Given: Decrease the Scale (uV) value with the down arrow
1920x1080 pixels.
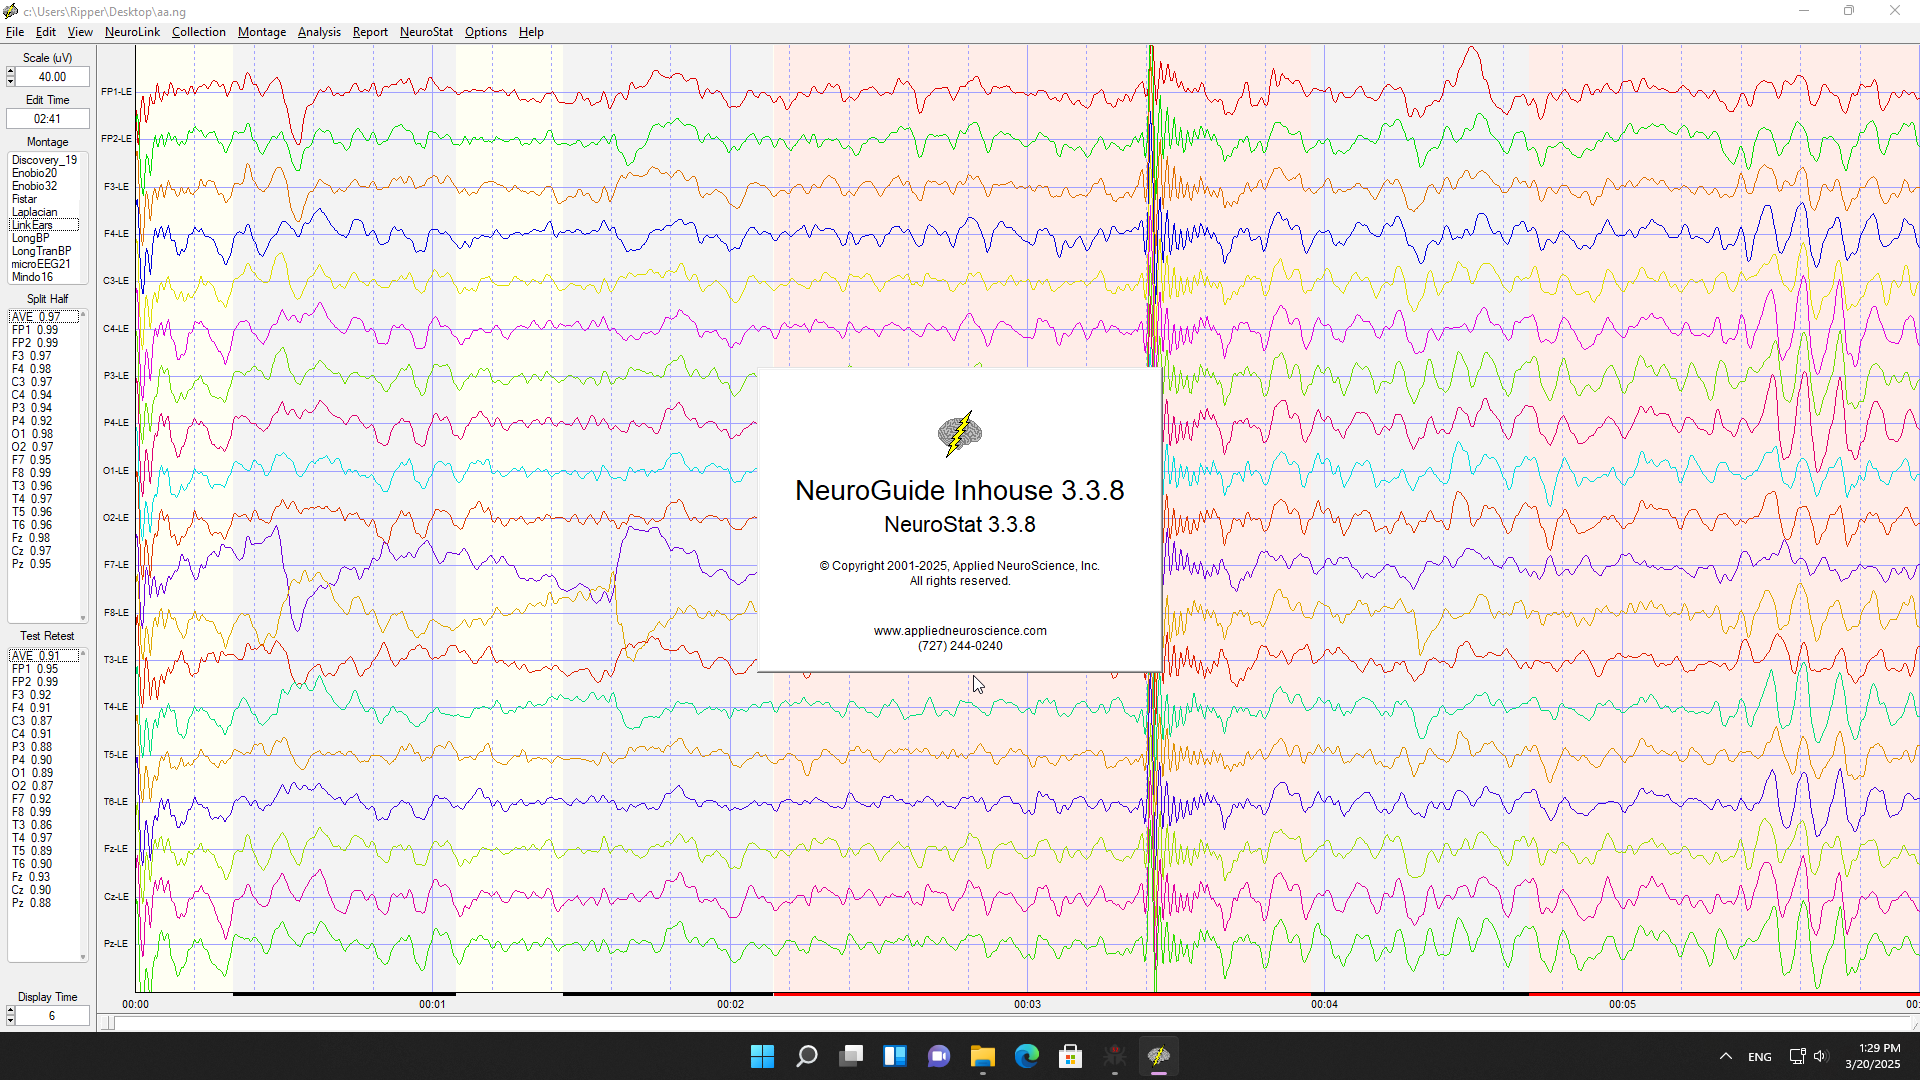Looking at the screenshot, I should click(x=10, y=81).
